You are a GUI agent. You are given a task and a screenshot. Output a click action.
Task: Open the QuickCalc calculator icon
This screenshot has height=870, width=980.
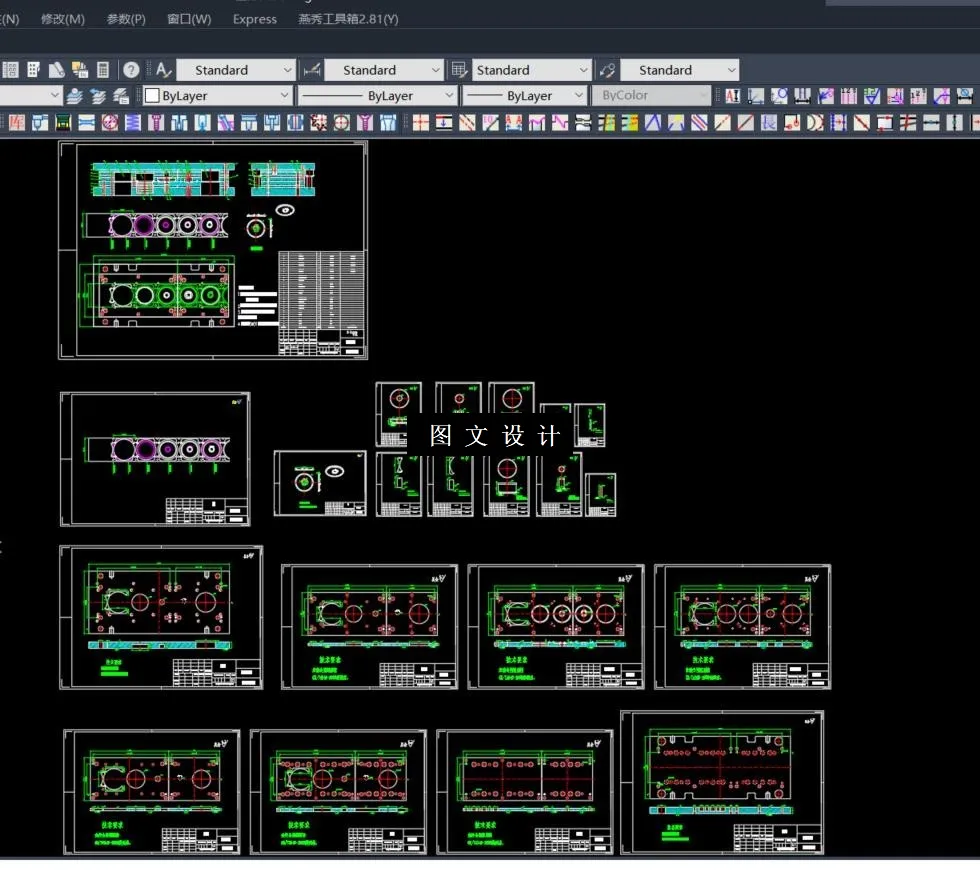(104, 70)
